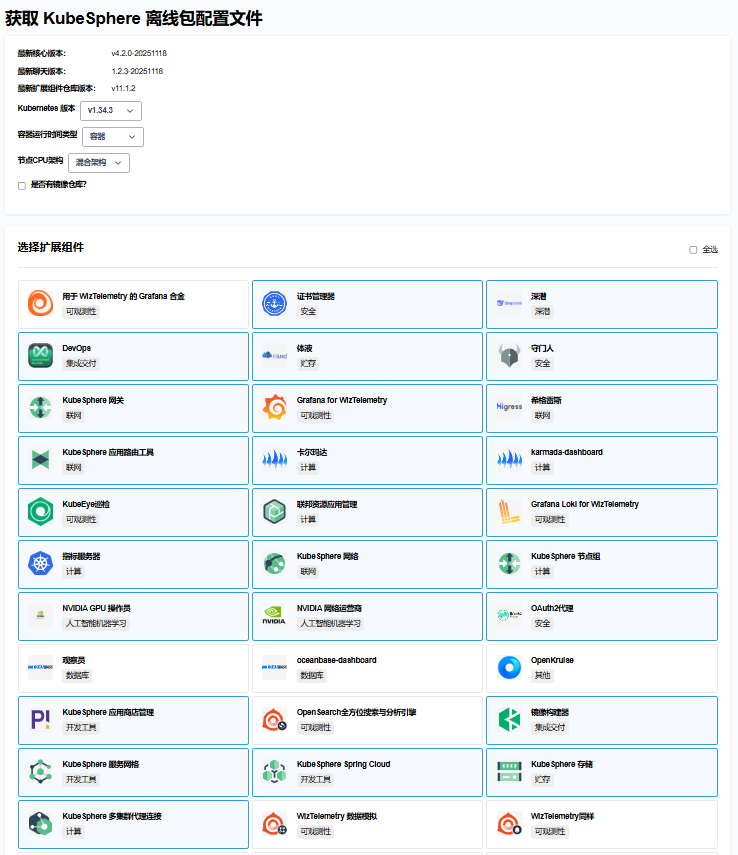
Task: Click the KubeSphere 应用商店管理 icon
Action: (40, 719)
